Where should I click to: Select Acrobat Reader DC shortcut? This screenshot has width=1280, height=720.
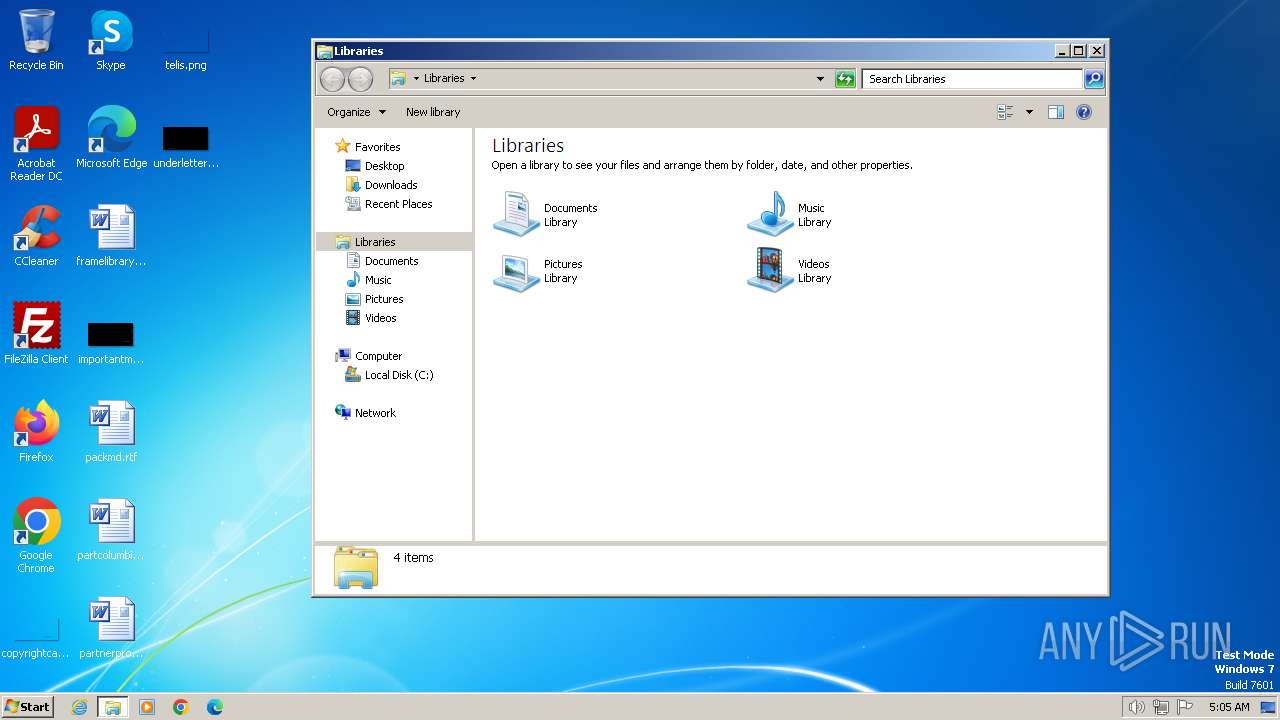[x=36, y=144]
